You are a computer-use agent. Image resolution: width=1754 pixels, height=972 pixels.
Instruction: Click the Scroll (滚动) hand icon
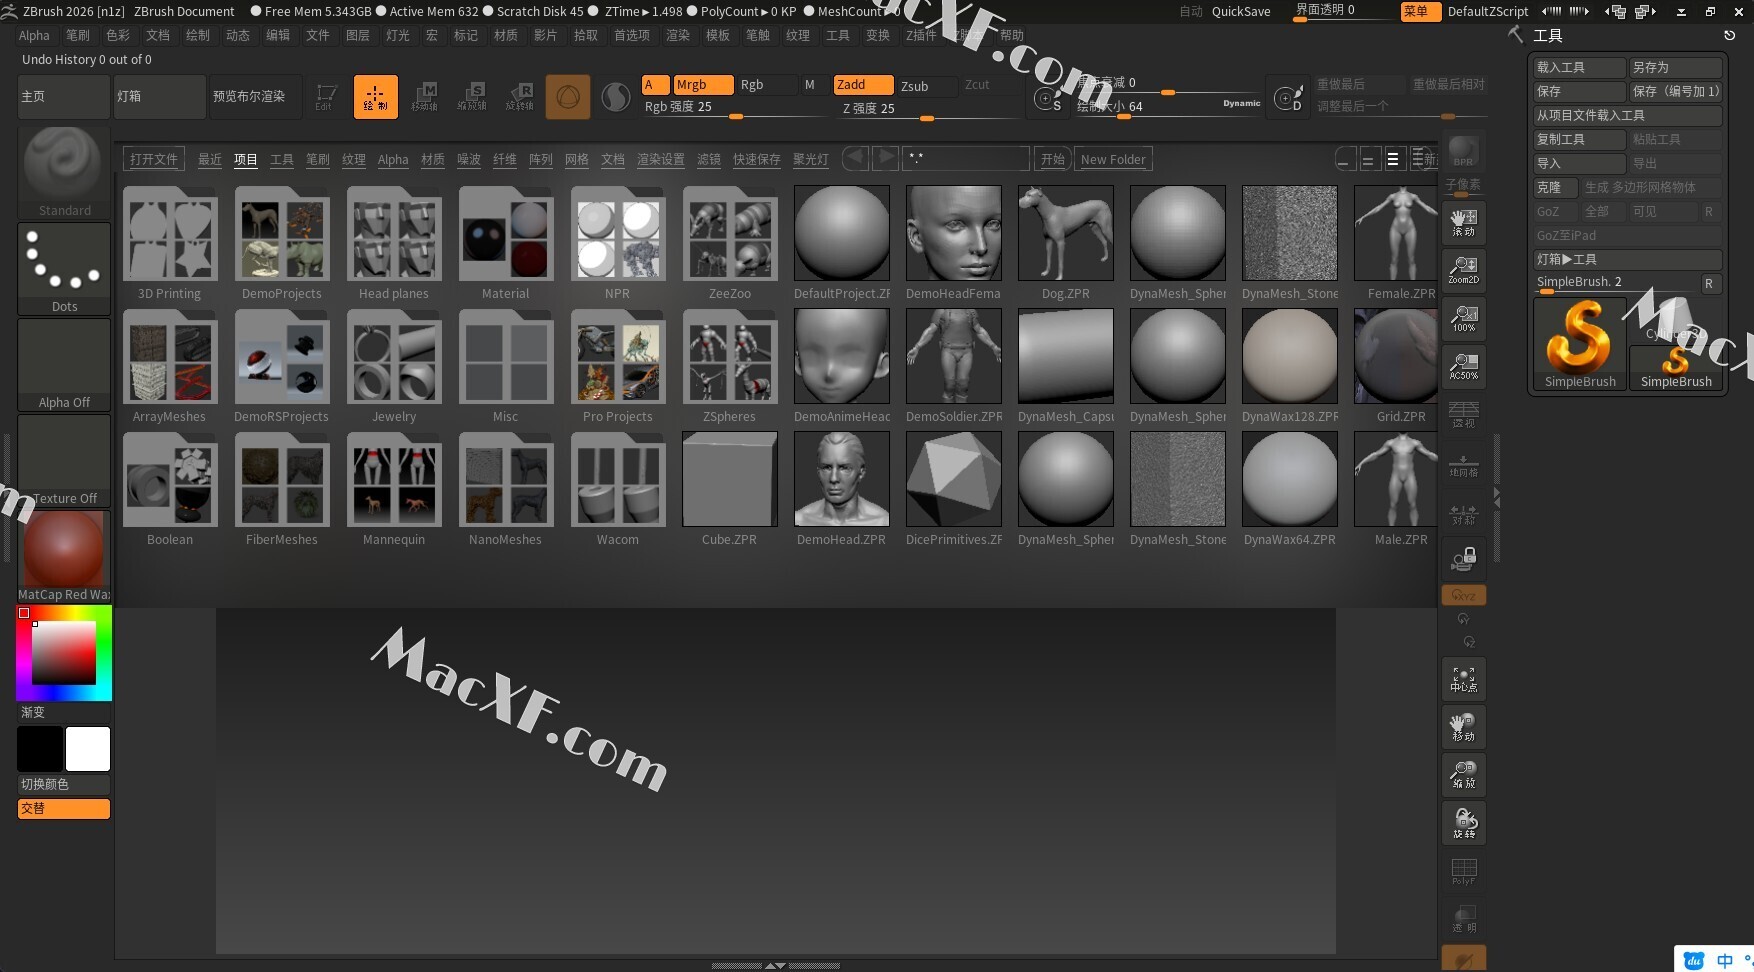(1463, 223)
